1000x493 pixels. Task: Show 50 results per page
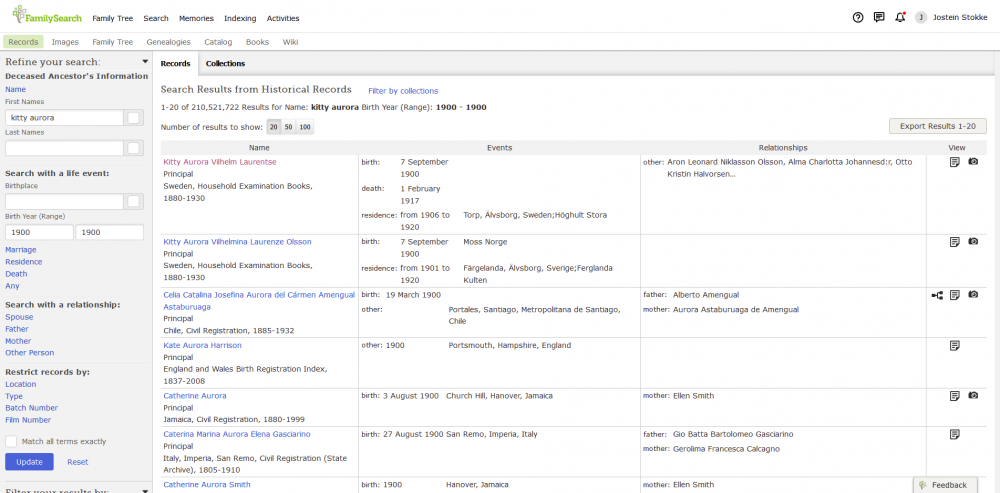(x=289, y=127)
